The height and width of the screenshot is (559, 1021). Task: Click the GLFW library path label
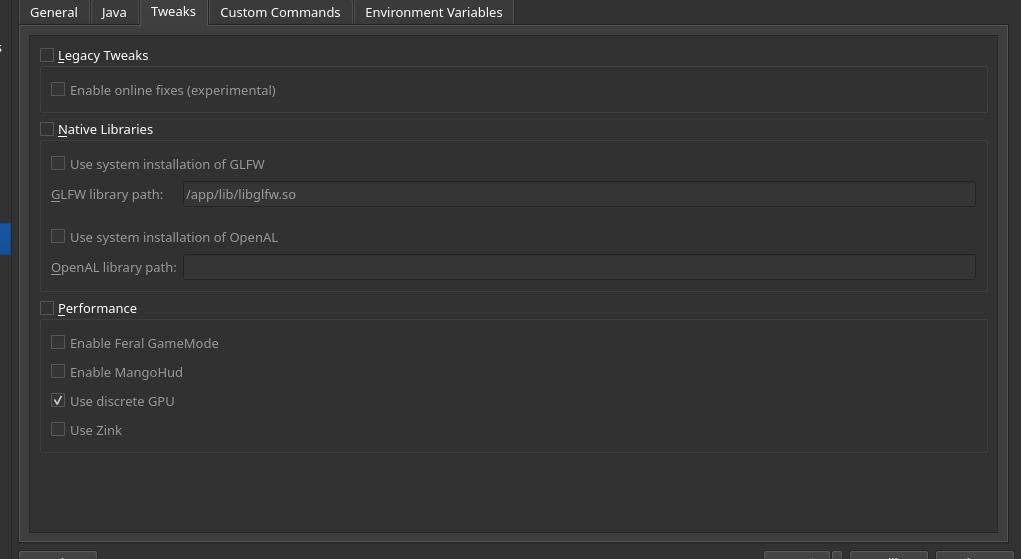point(107,195)
